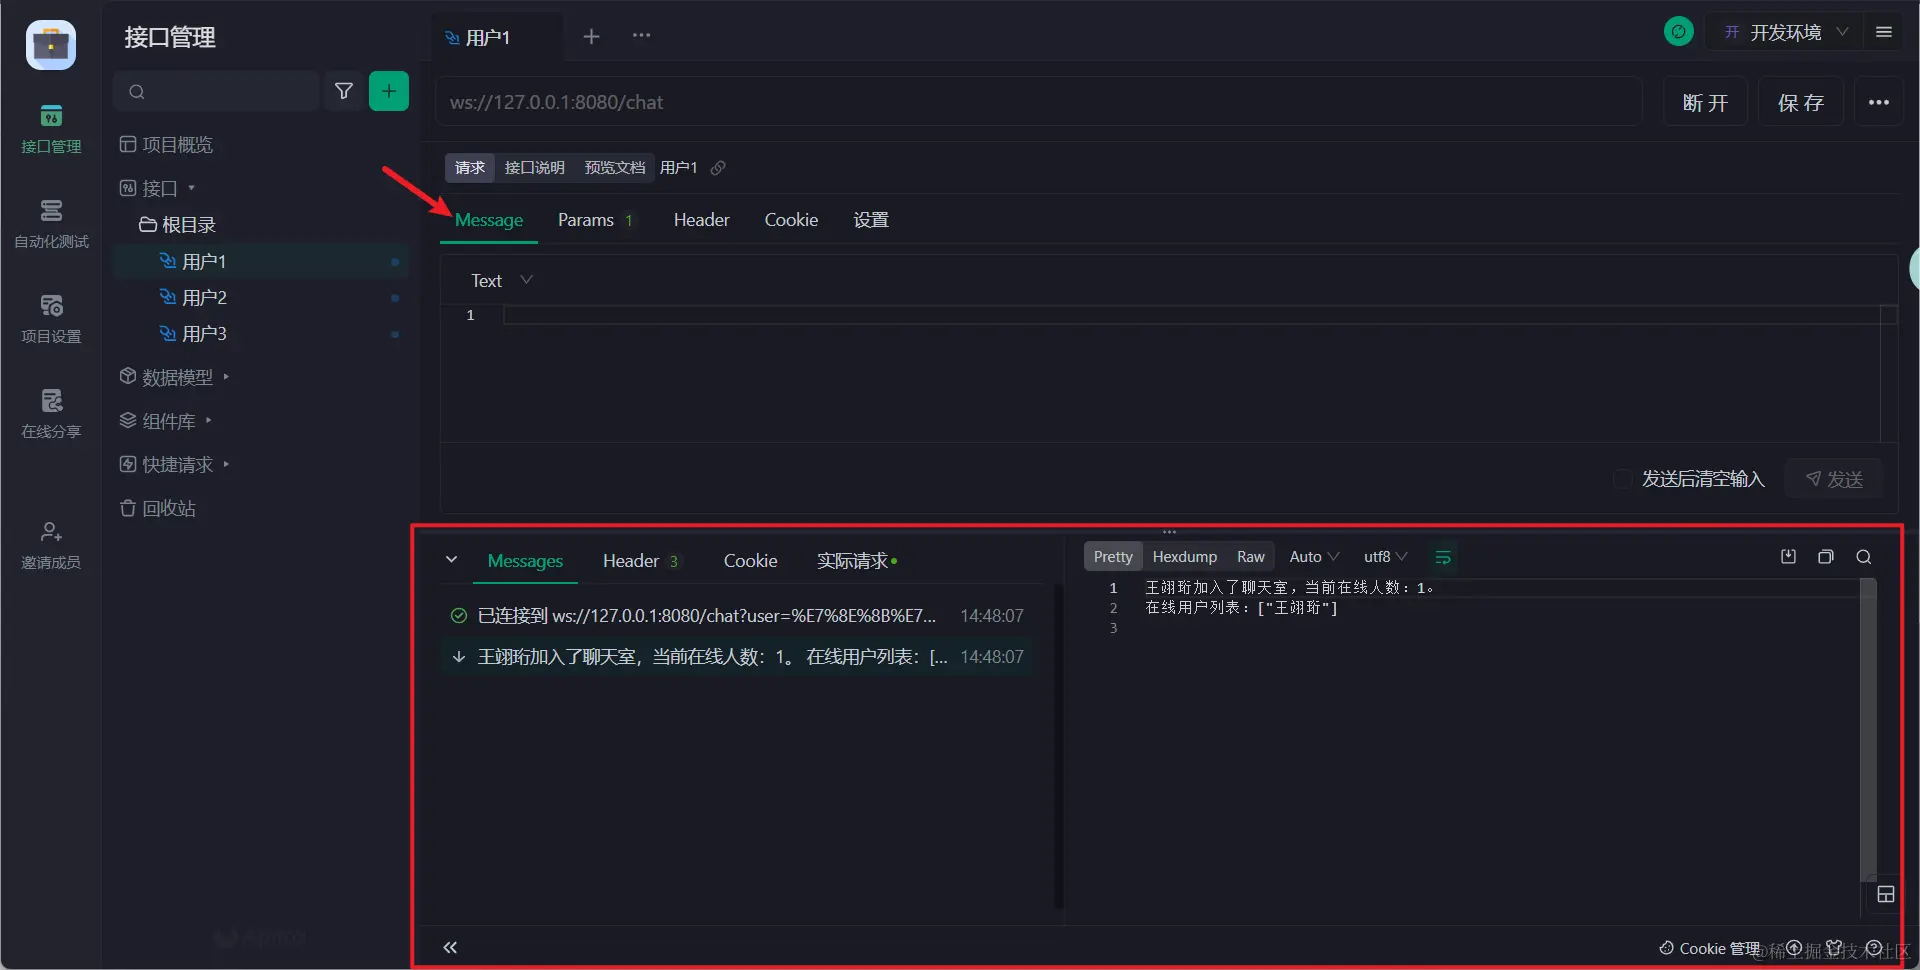Select the 已连接到 connection log row

pos(737,616)
